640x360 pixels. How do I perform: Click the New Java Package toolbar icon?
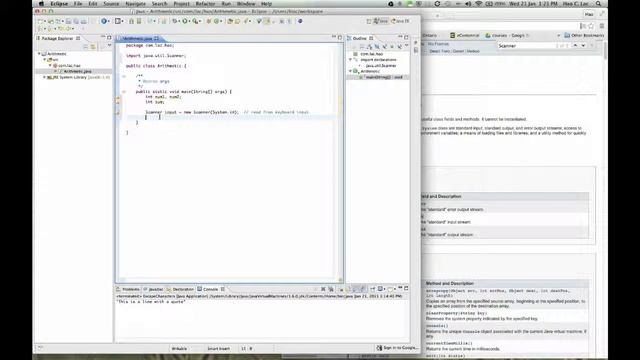(209, 21)
